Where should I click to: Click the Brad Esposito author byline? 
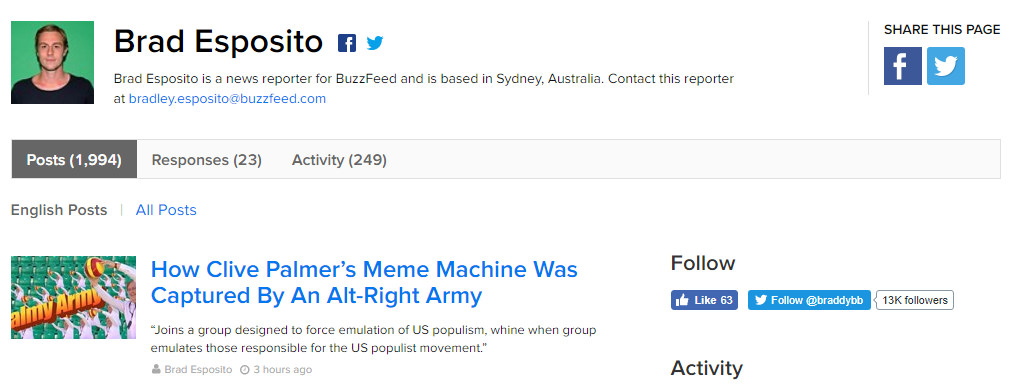pyautogui.click(x=199, y=370)
